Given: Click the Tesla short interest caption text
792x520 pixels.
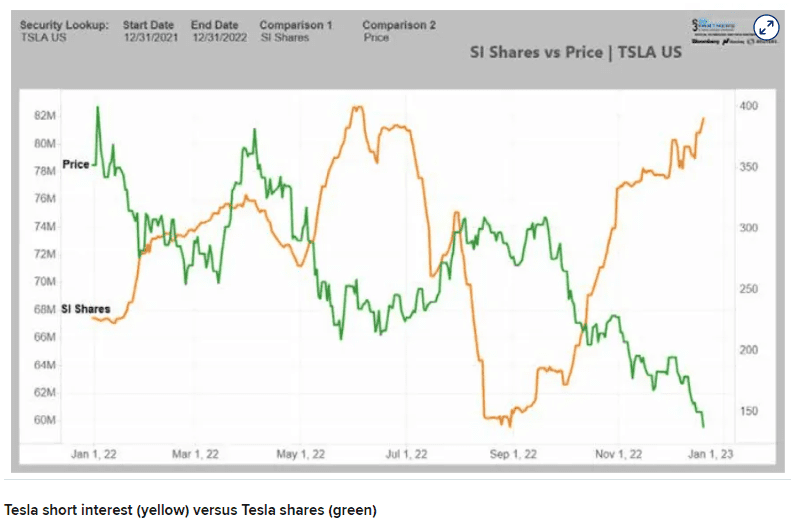Looking at the screenshot, I should (x=190, y=511).
